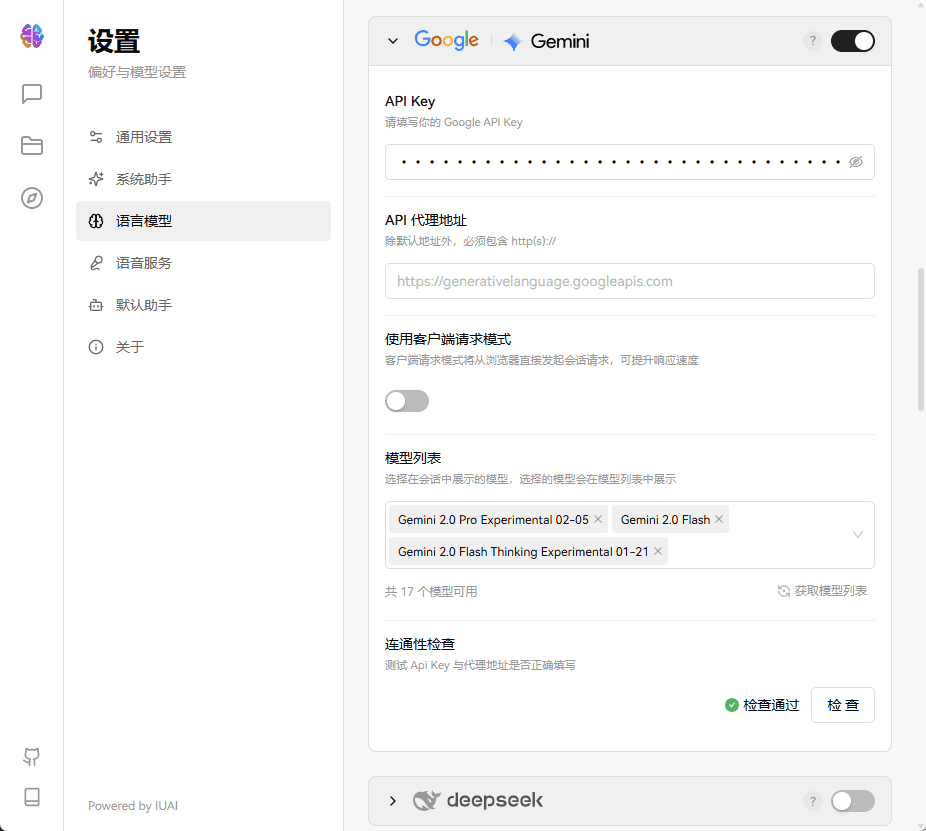Open the chat bubble icon in sidebar
The image size is (926, 831).
(x=32, y=93)
